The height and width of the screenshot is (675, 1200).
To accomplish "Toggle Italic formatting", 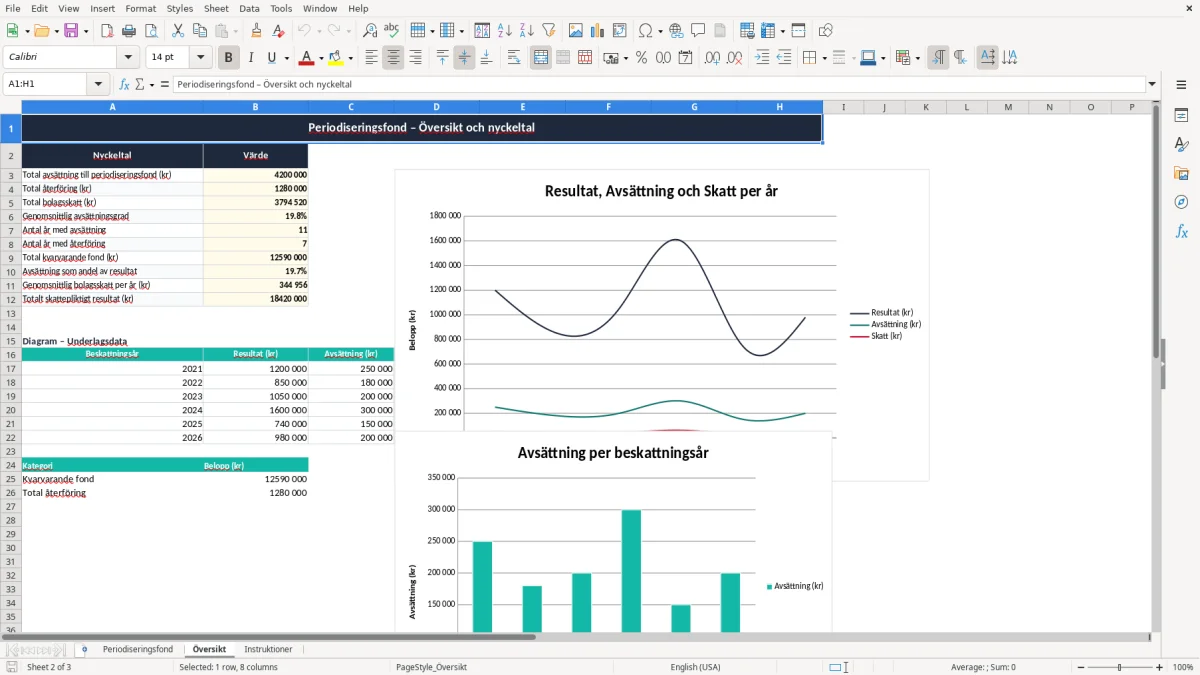I will click(251, 58).
